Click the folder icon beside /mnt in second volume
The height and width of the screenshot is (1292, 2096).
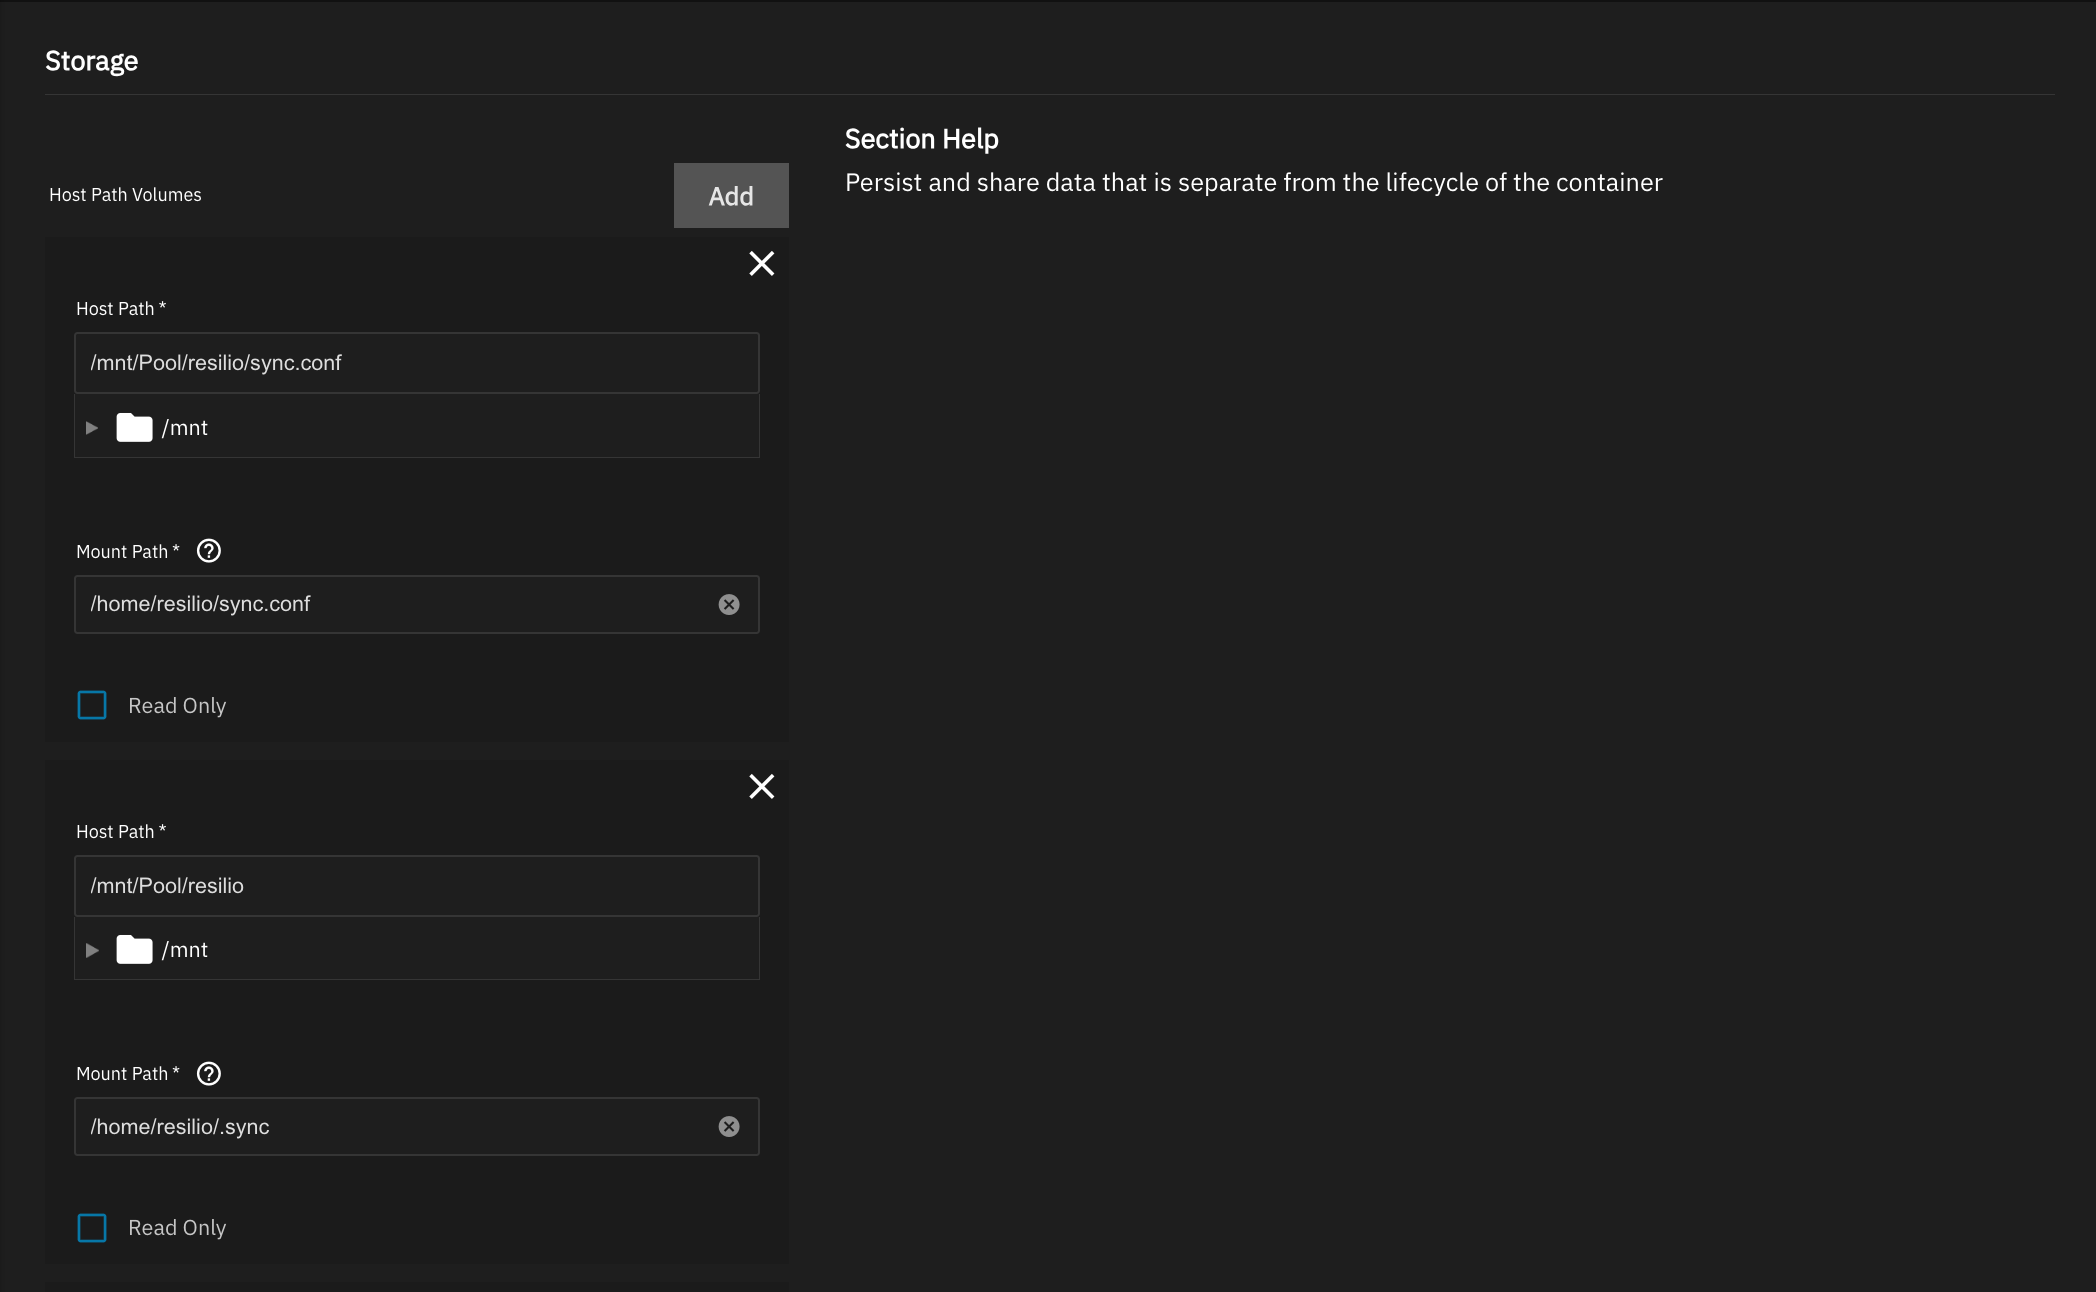click(134, 950)
